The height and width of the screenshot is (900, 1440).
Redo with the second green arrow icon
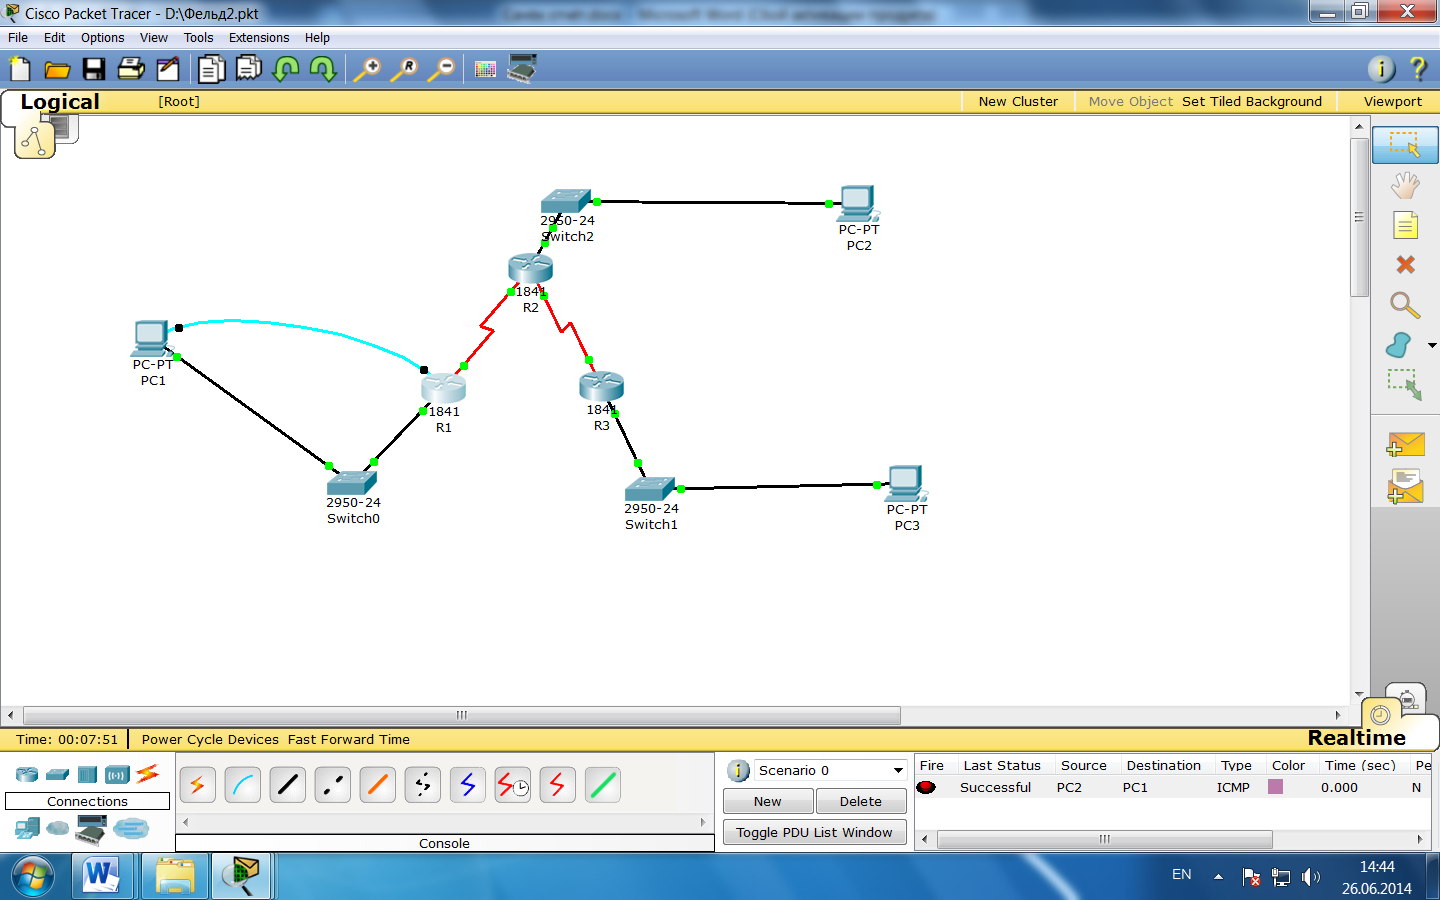(323, 69)
